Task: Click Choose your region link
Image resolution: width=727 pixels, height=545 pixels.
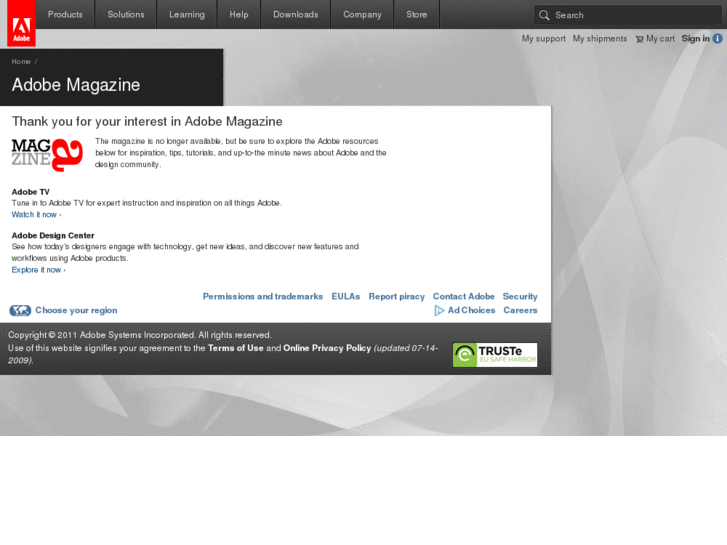Action: pos(76,310)
